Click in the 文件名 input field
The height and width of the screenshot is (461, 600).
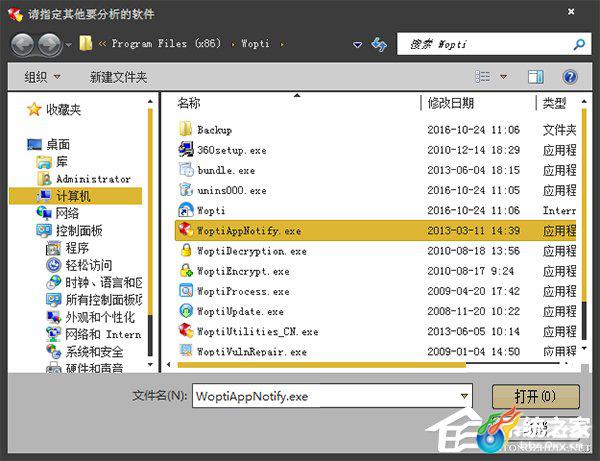325,396
